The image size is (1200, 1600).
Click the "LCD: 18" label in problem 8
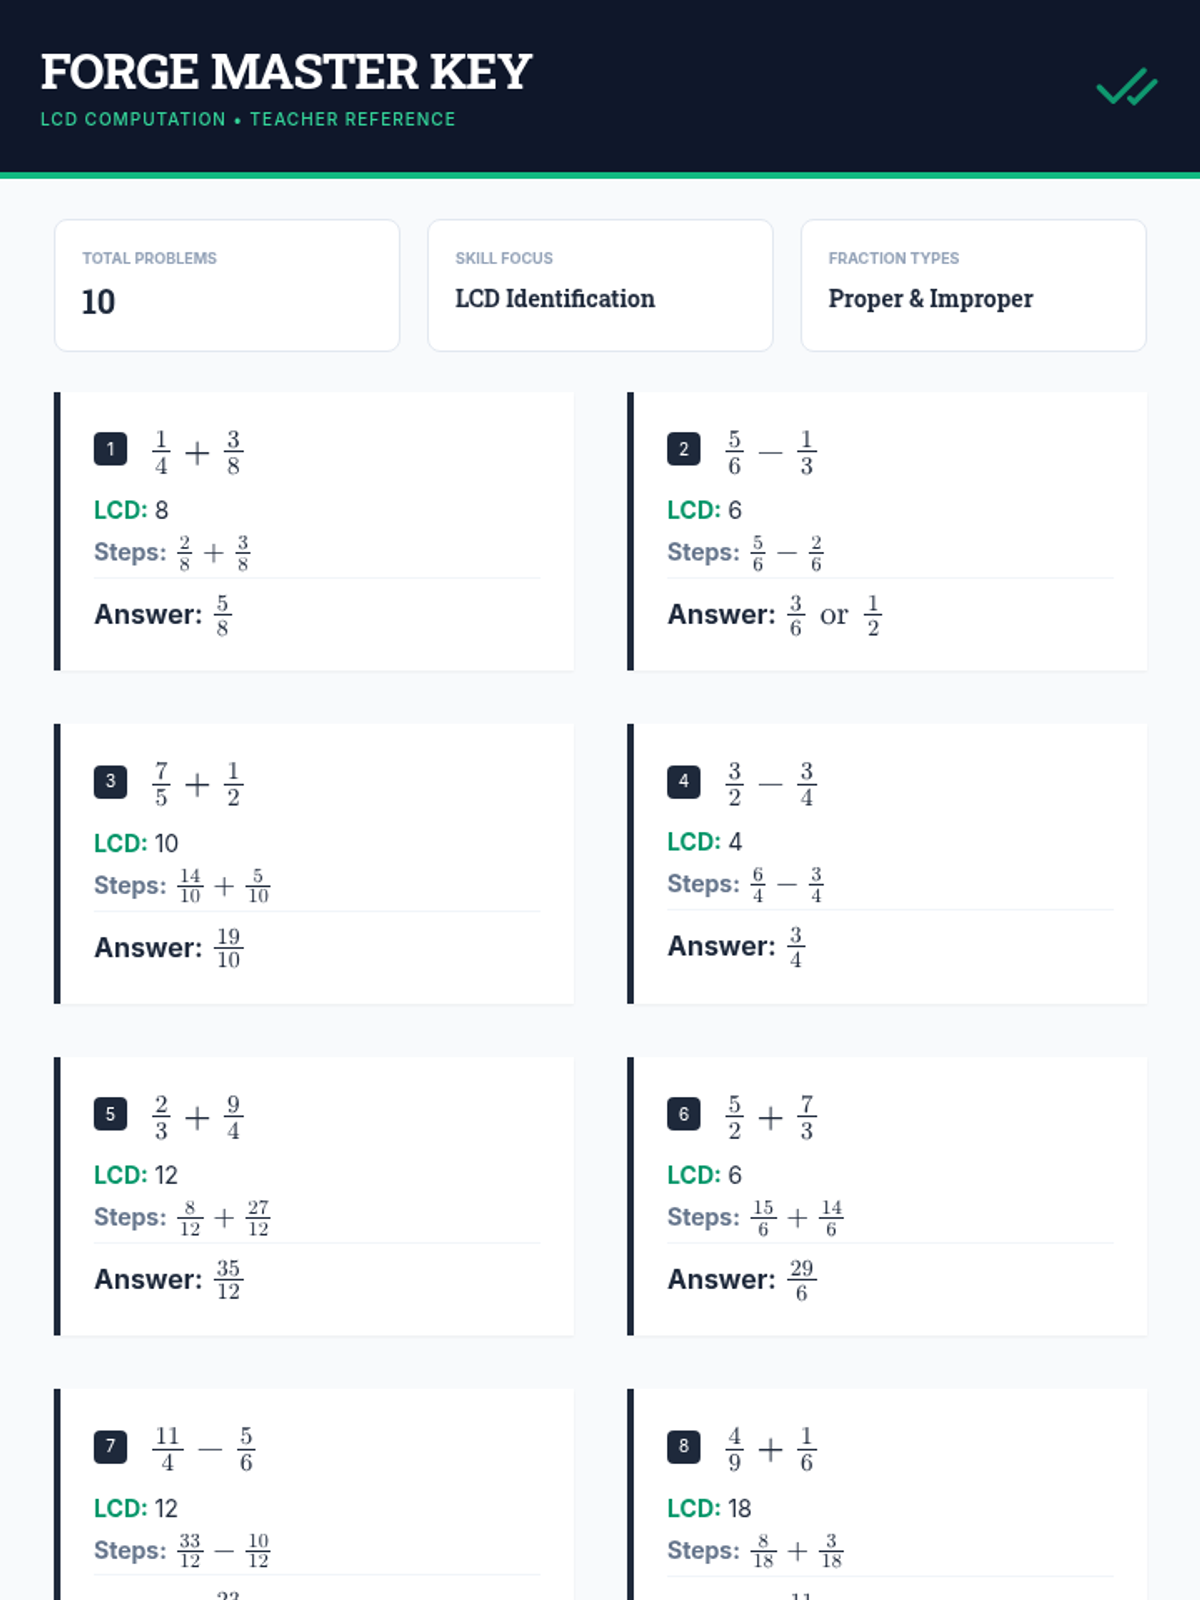click(x=709, y=1508)
